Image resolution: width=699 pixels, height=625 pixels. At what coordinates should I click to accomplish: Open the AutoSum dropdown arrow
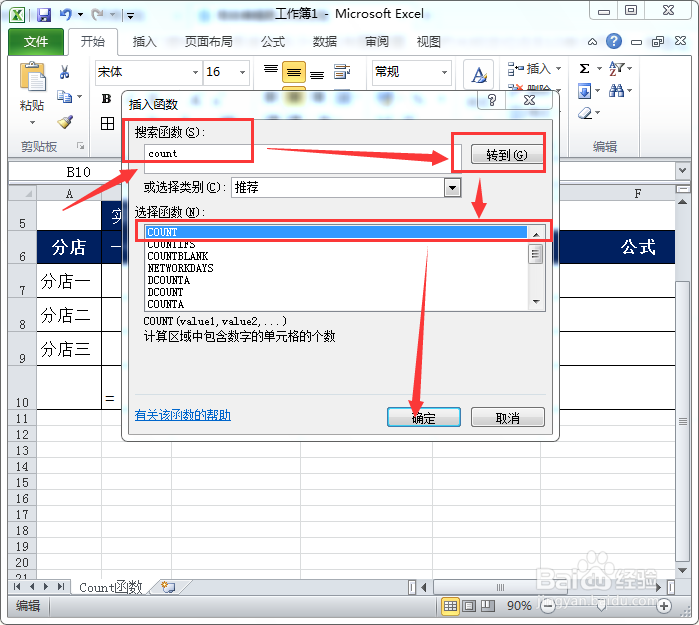pyautogui.click(x=599, y=68)
